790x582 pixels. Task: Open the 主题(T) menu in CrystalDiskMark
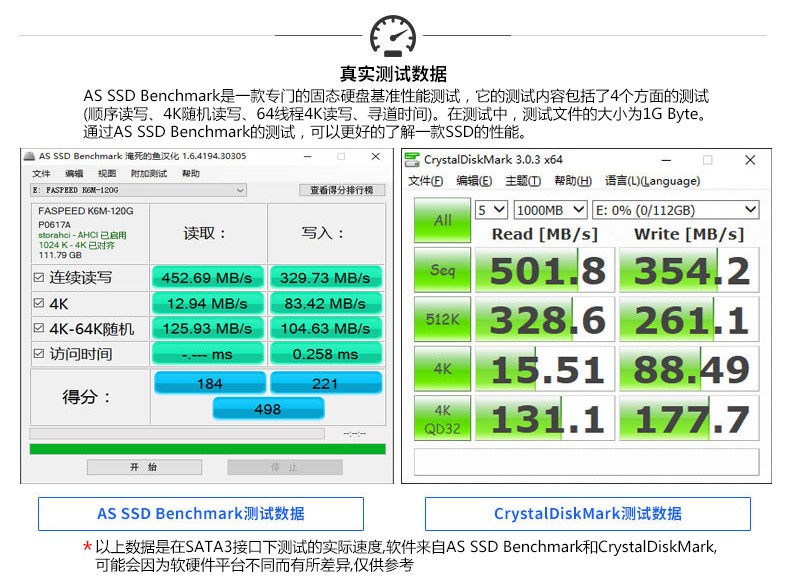[522, 181]
